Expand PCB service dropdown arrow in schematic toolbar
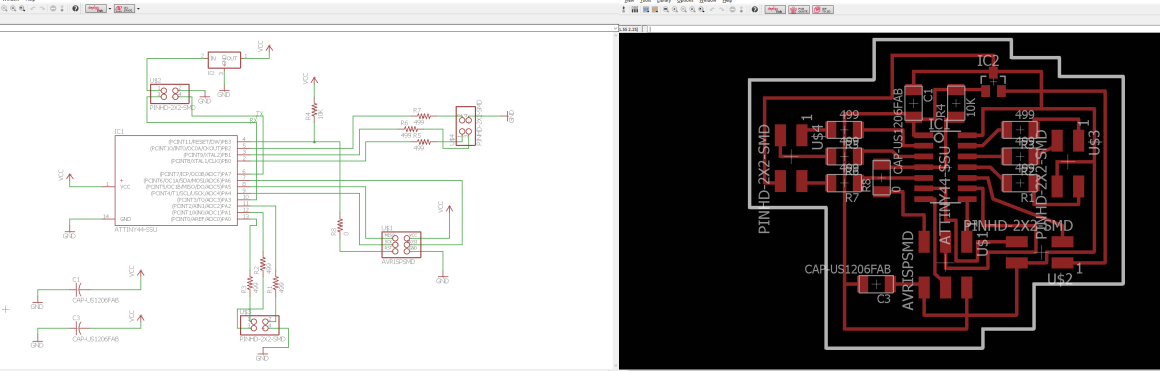 [138, 9]
